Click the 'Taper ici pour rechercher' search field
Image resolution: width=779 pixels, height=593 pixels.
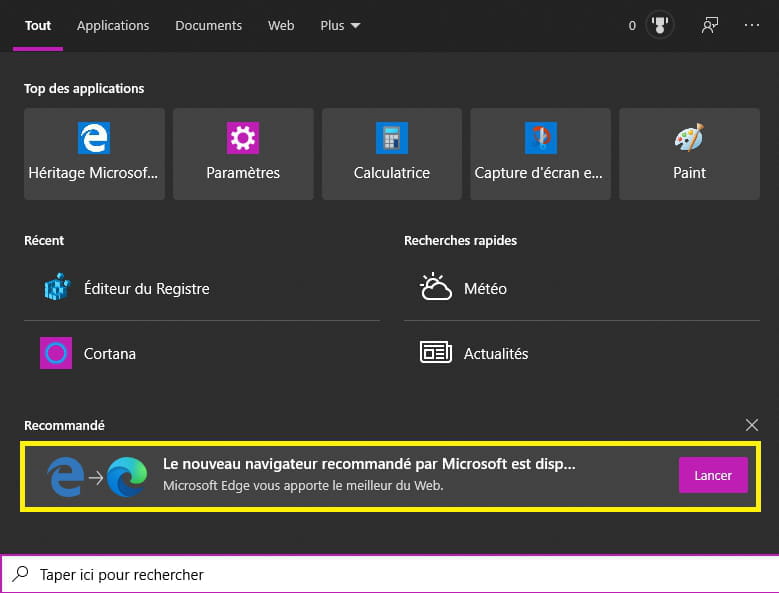[390, 574]
